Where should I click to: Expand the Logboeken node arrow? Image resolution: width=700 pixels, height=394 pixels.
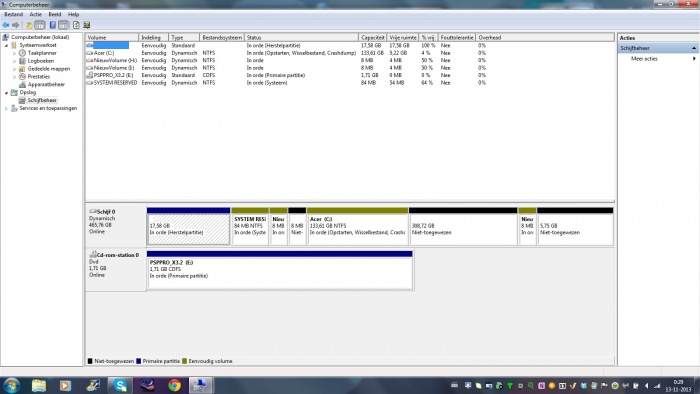point(15,61)
